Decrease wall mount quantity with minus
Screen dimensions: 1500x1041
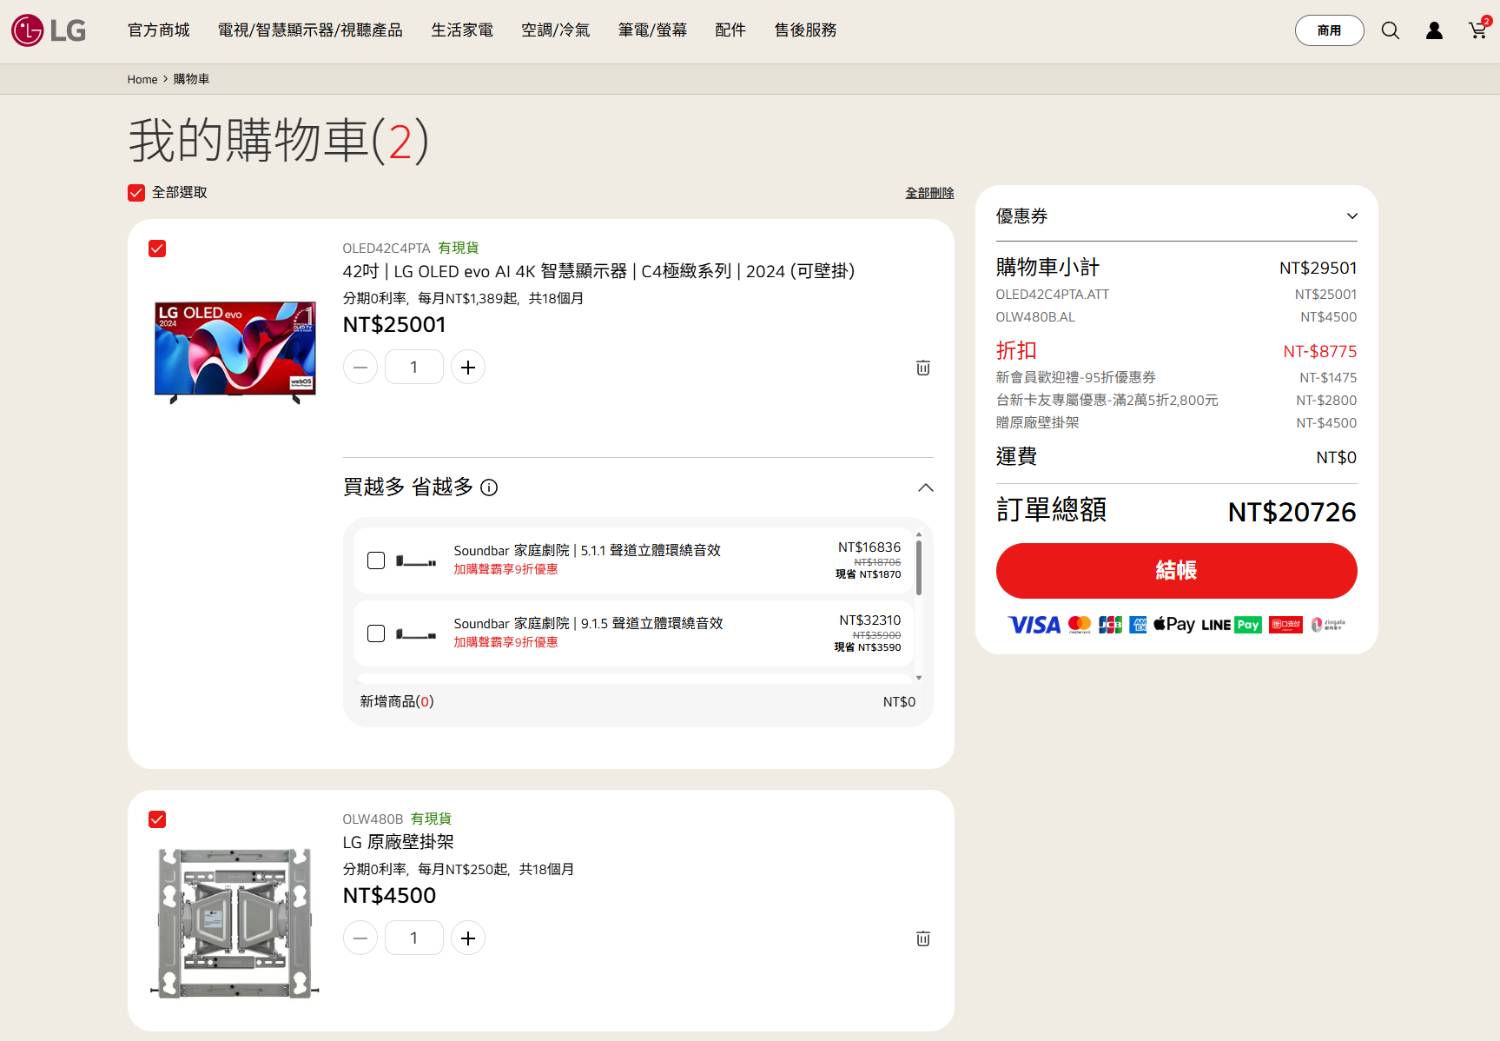360,938
